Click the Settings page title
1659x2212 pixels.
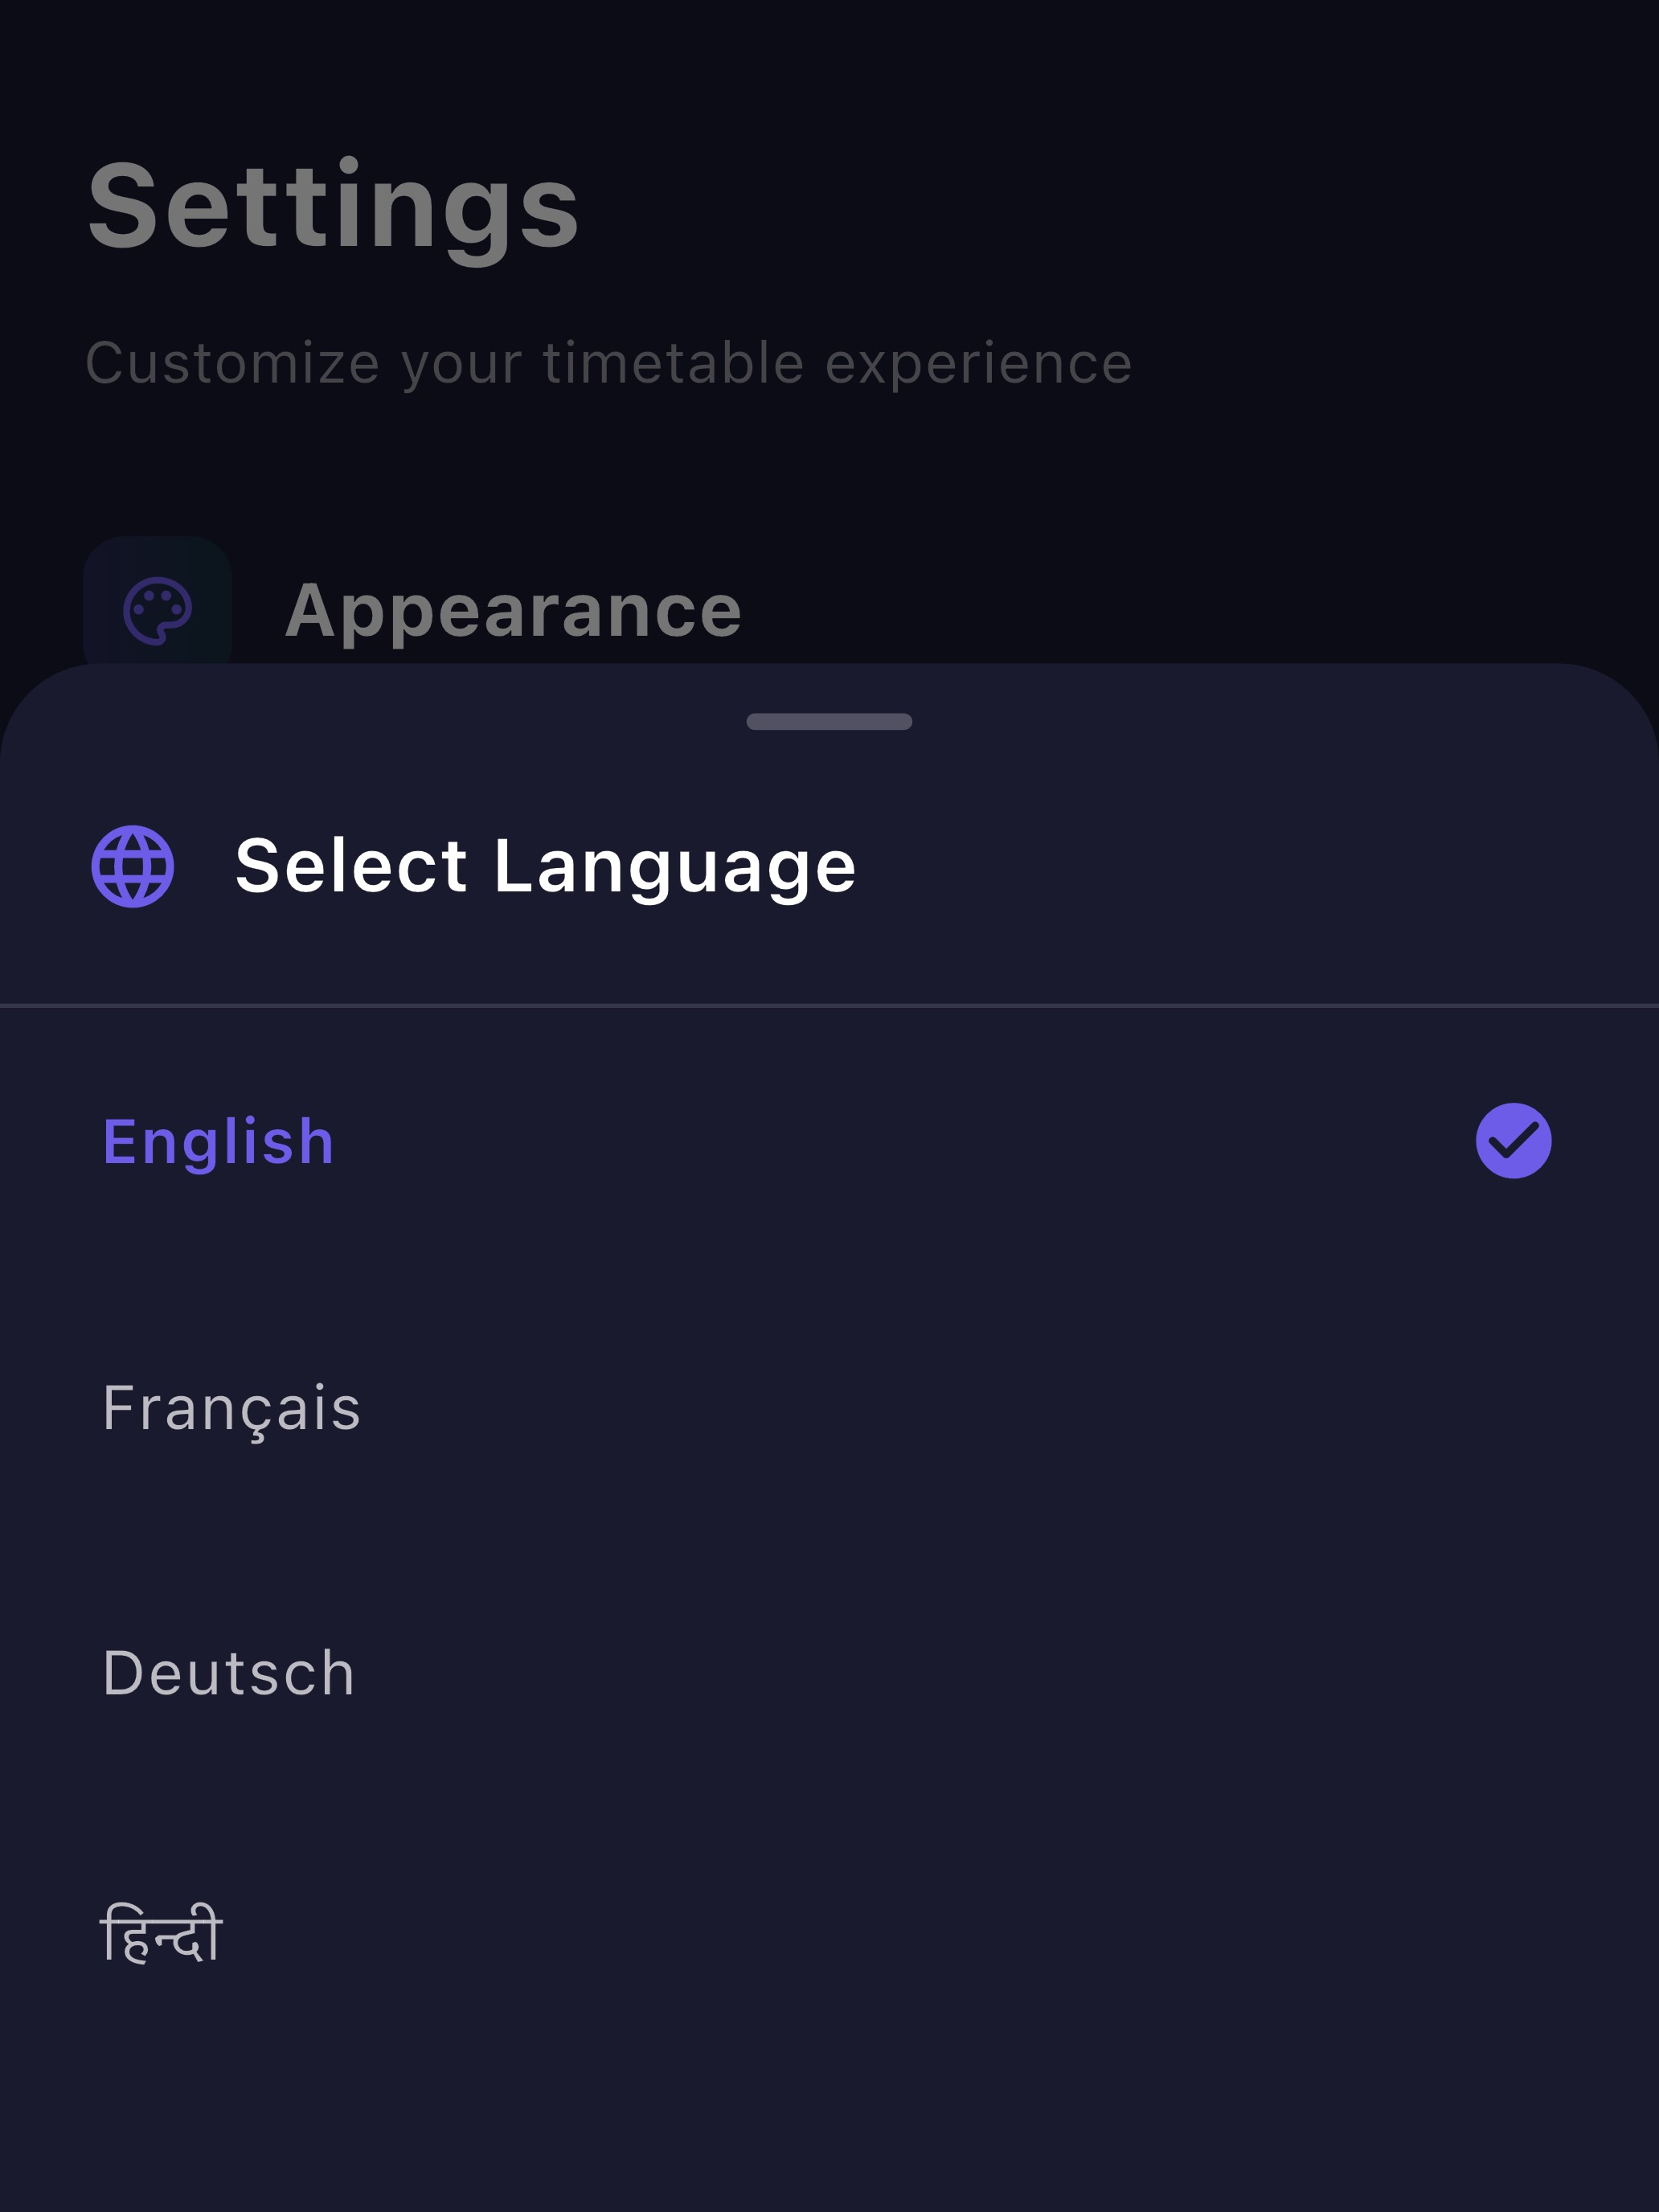[333, 208]
